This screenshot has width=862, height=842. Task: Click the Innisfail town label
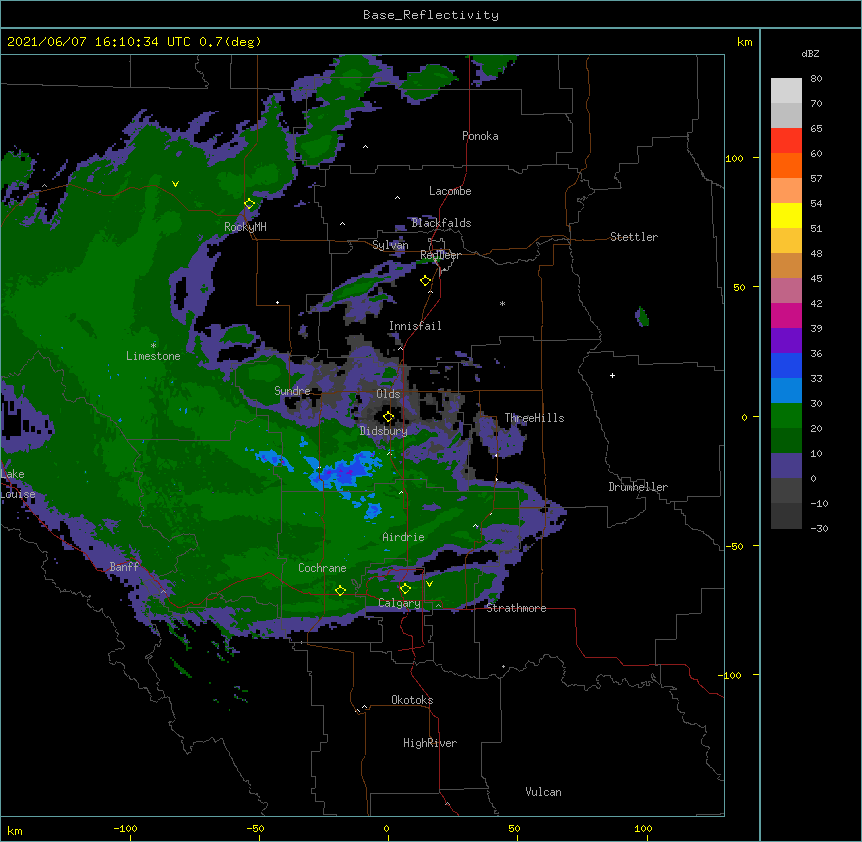tap(415, 326)
